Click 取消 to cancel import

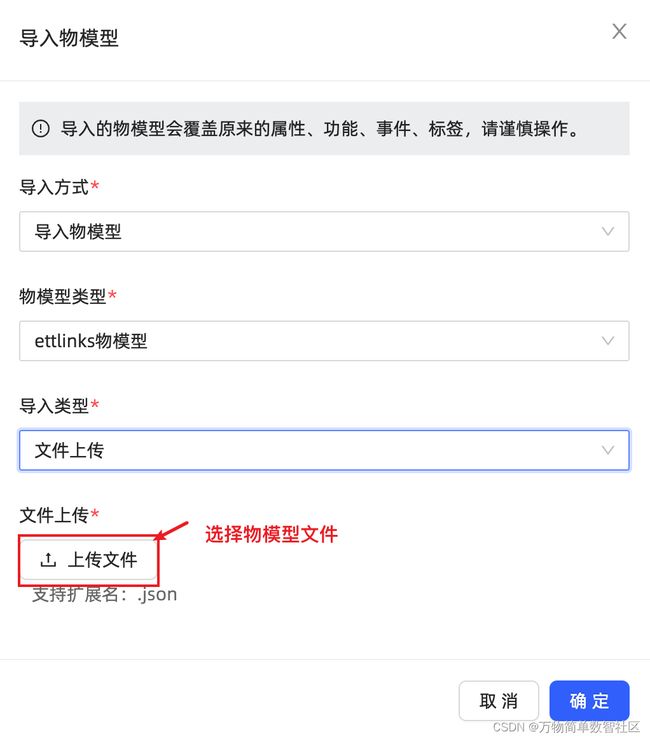[x=499, y=701]
